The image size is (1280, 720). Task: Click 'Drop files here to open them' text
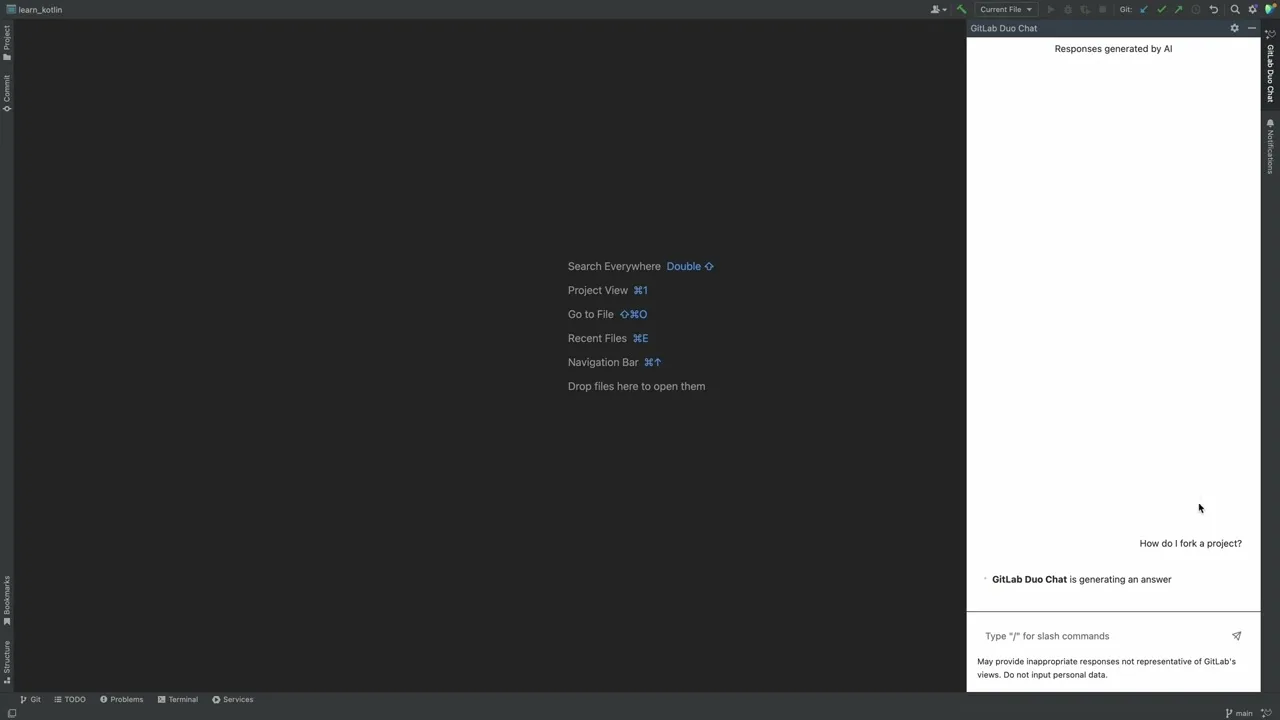[x=636, y=387]
